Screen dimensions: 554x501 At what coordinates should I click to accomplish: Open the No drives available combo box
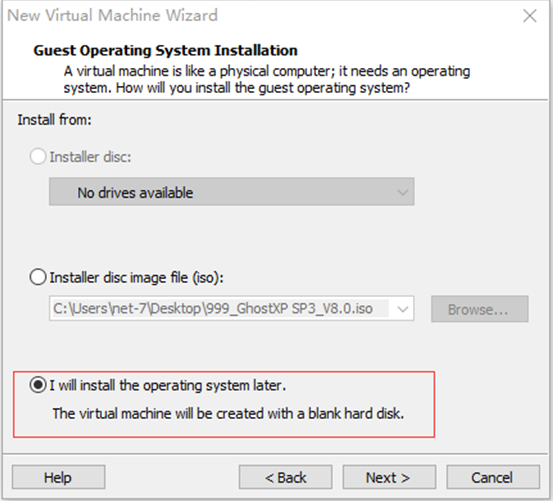click(x=231, y=192)
